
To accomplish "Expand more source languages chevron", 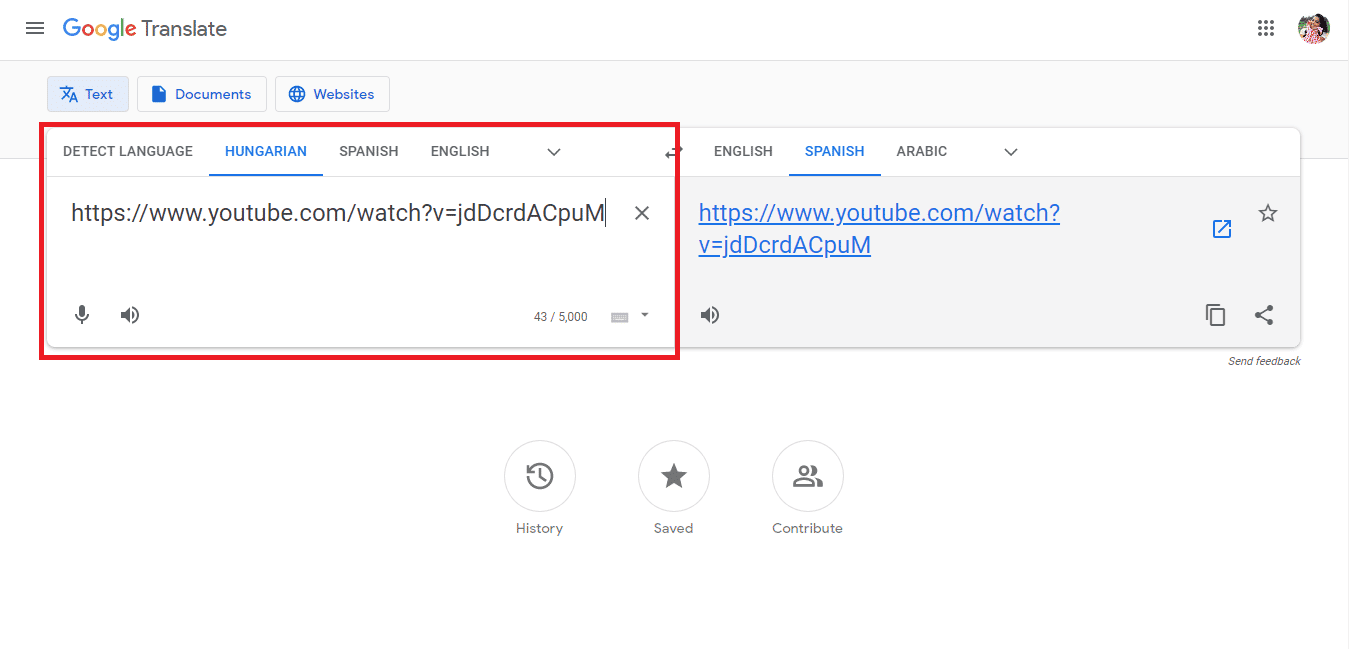I will coord(554,152).
